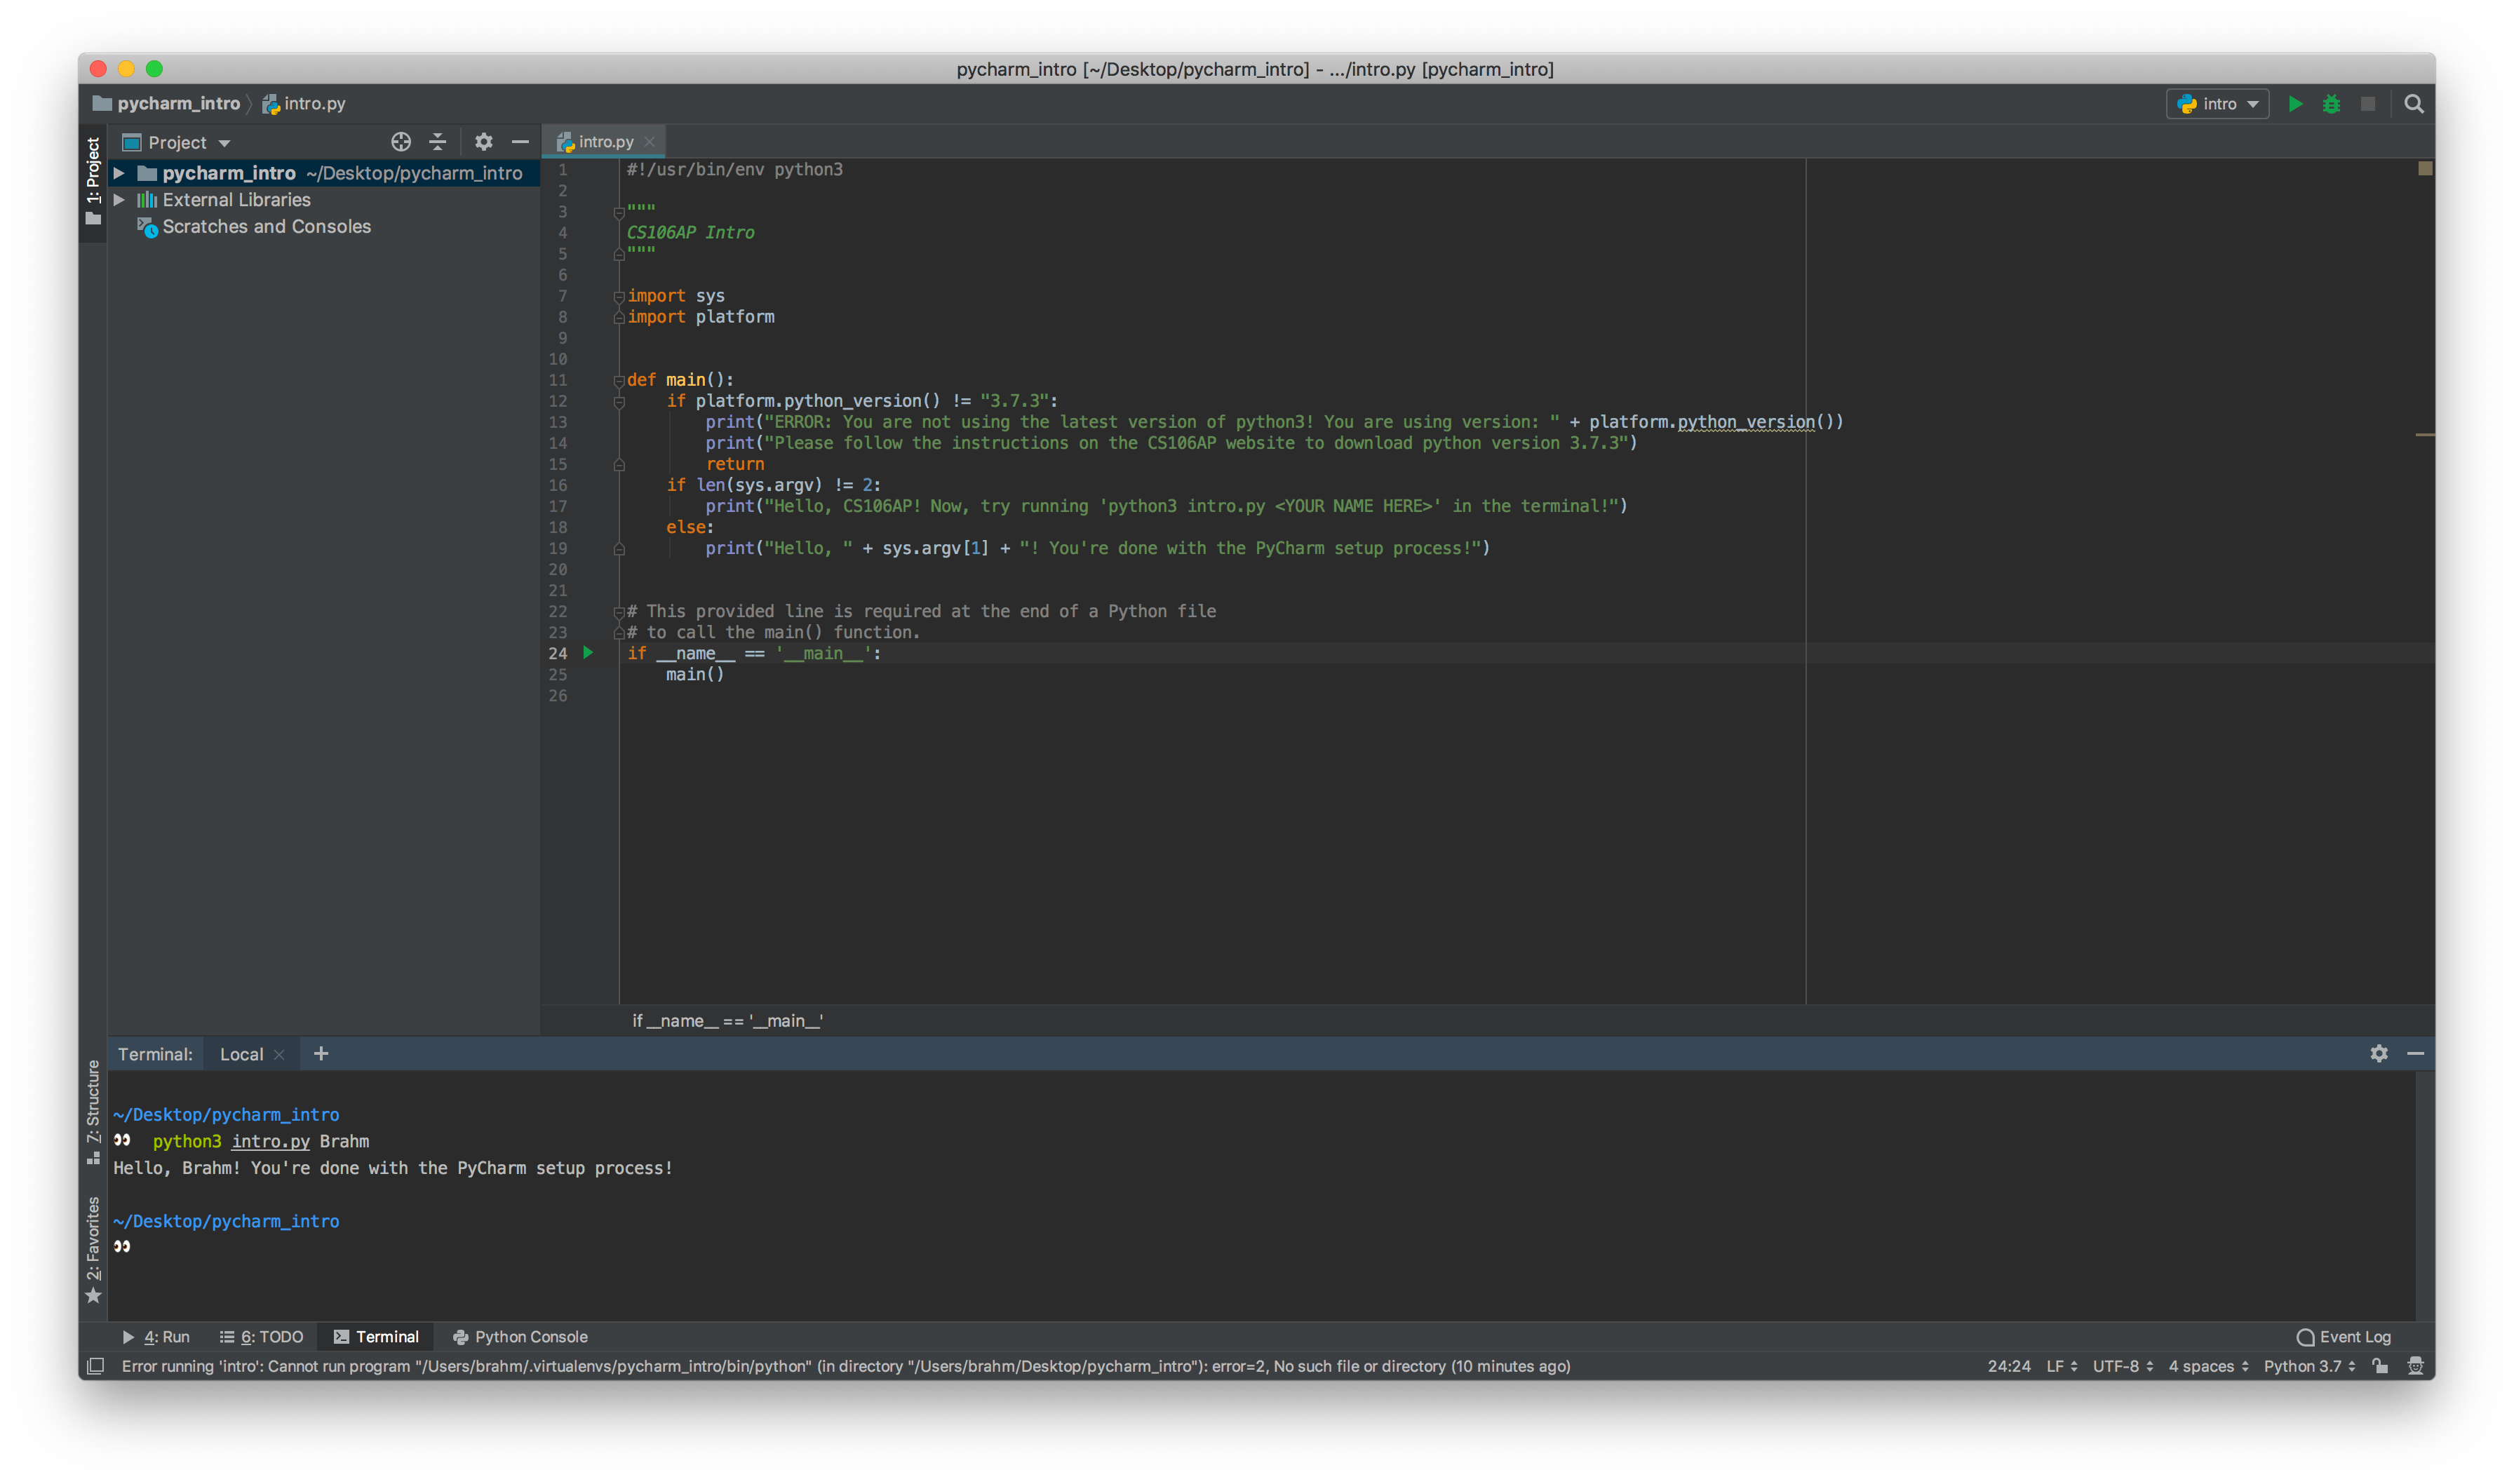Fold the if block at line 12
Image resolution: width=2514 pixels, height=1484 pixels.
tap(619, 402)
